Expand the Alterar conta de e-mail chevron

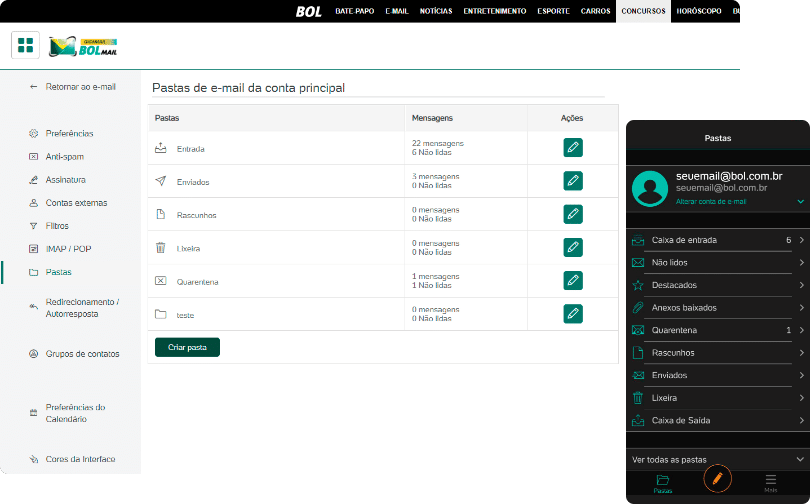800,202
